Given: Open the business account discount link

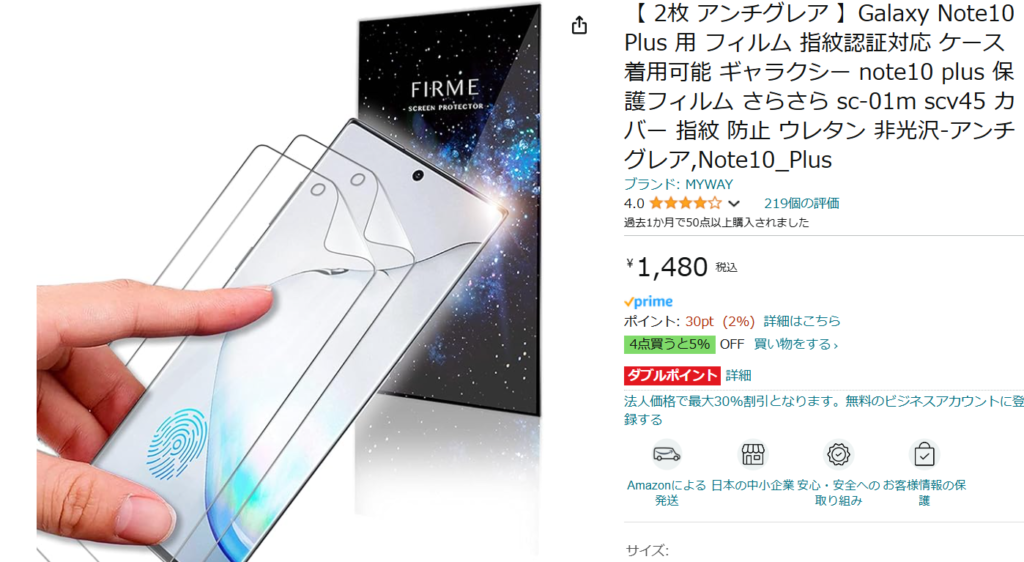Looking at the screenshot, I should coord(824,410).
